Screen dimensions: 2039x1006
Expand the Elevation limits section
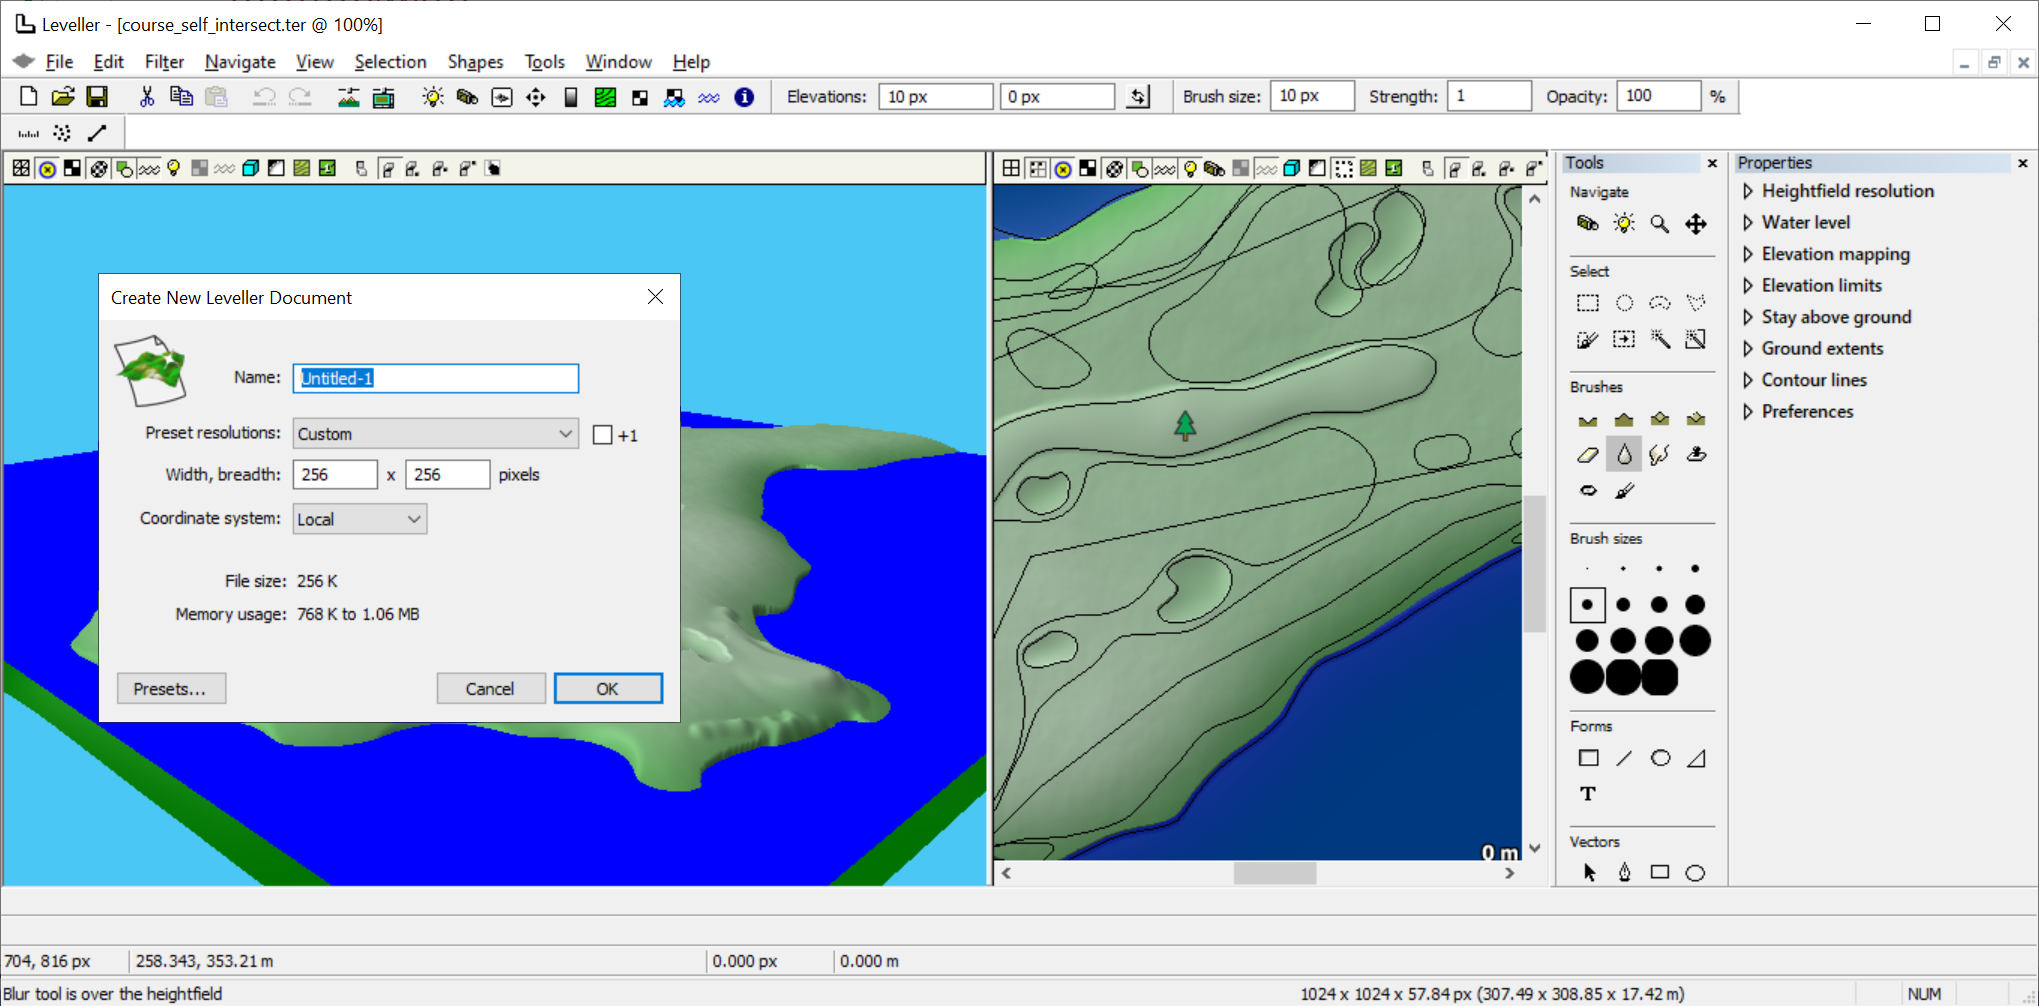coord(1748,286)
